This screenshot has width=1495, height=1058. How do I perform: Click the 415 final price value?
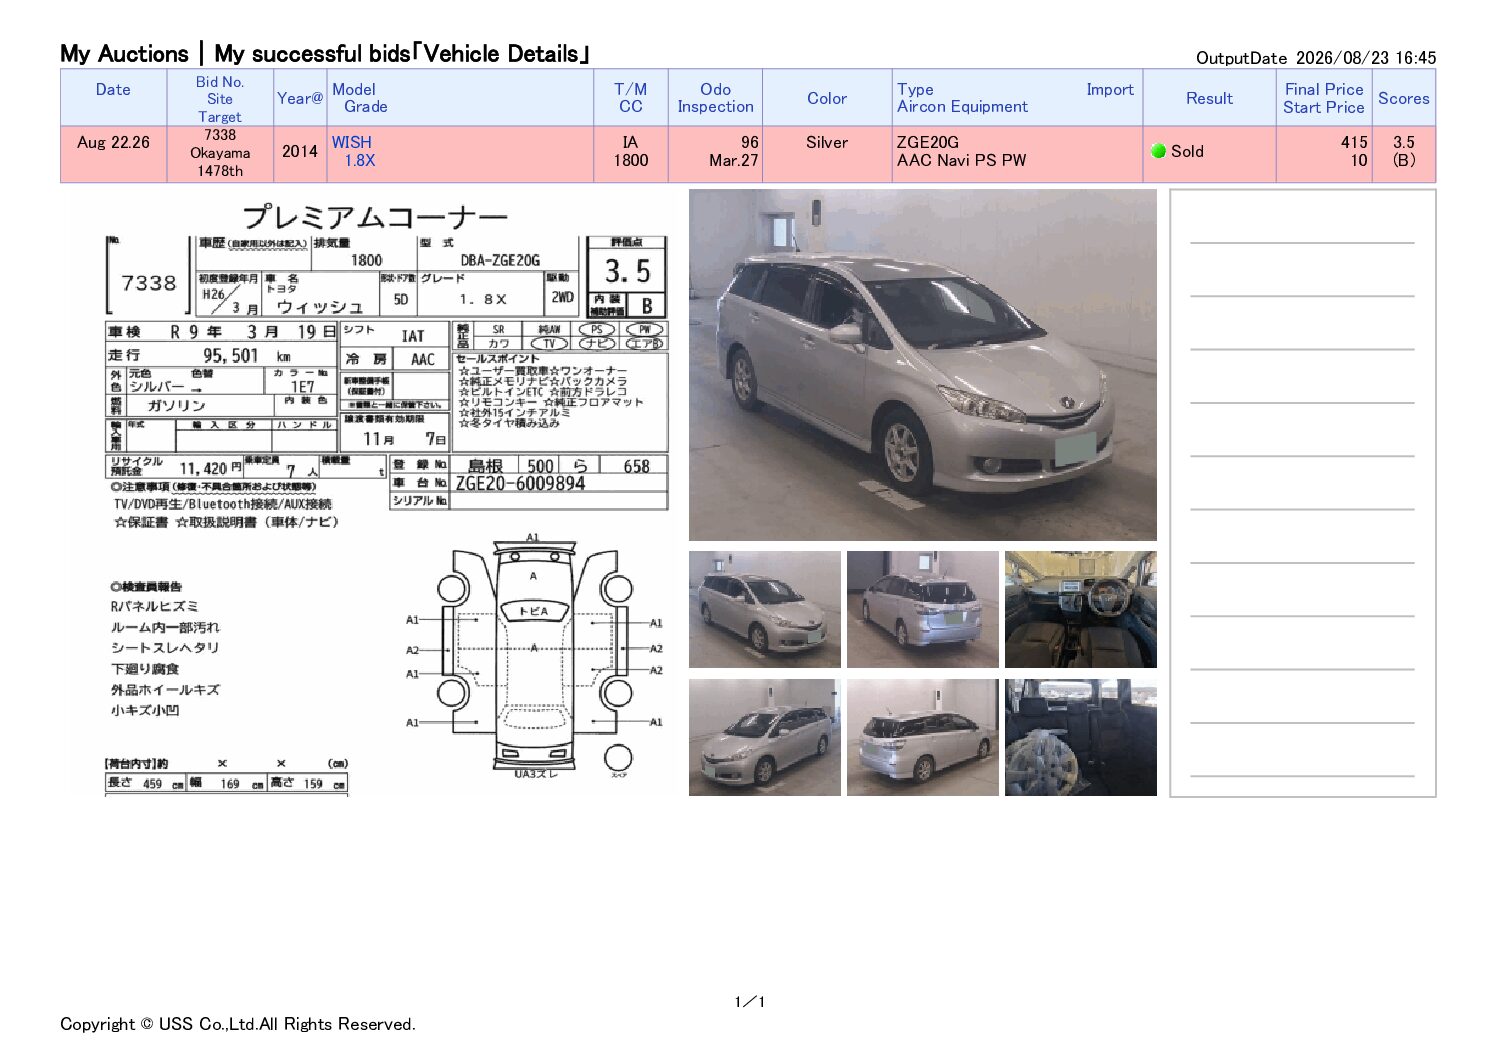[1354, 142]
